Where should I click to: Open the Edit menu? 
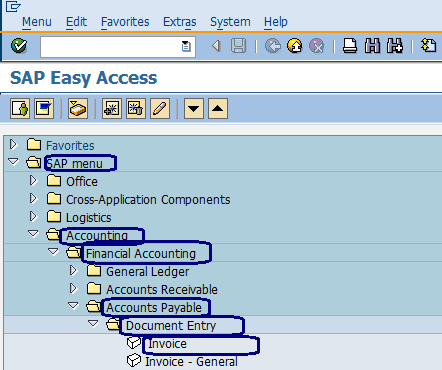(x=76, y=22)
